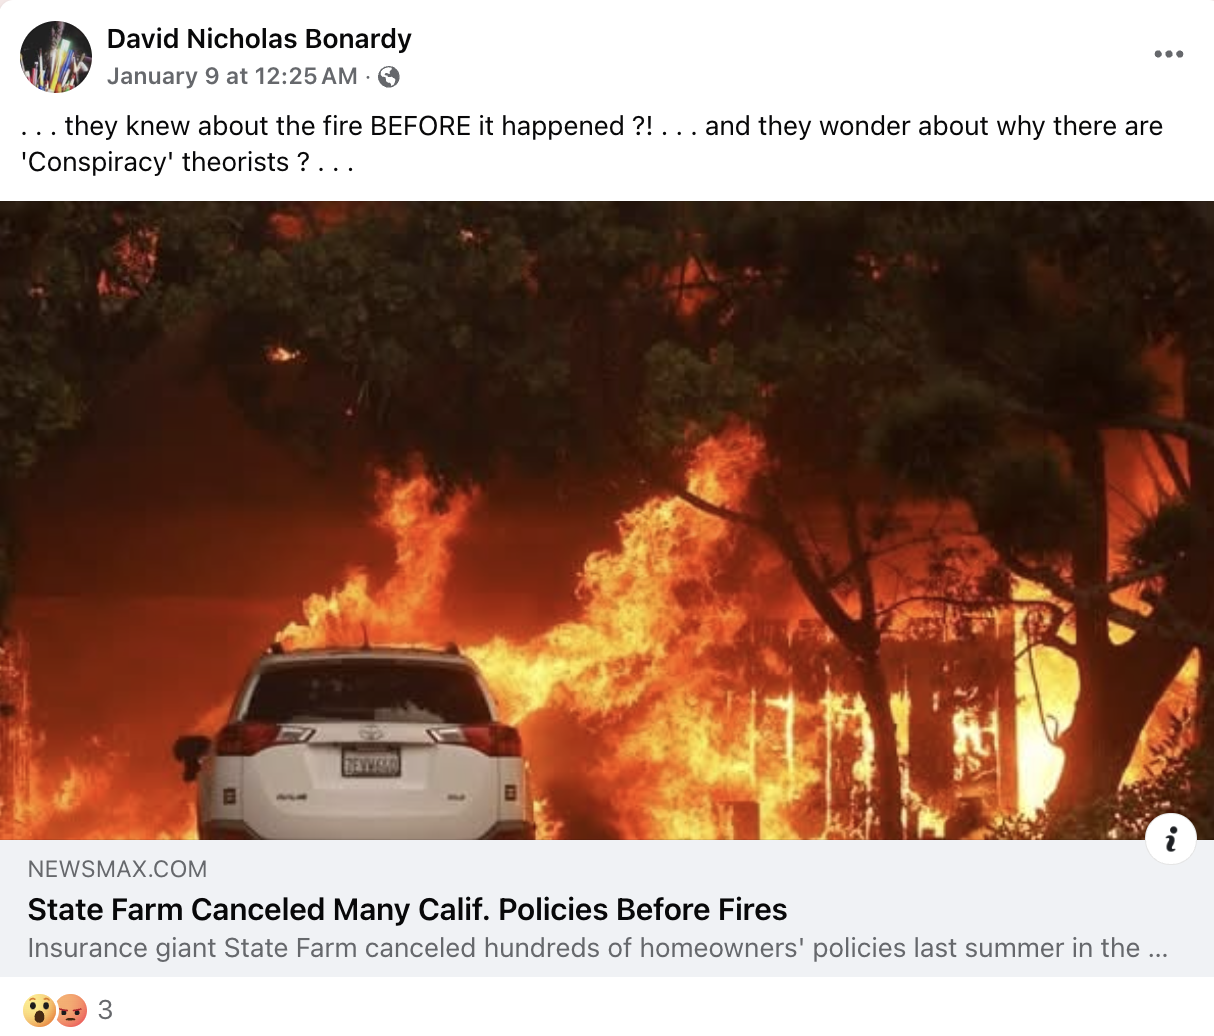Image resolution: width=1214 pixels, height=1036 pixels.
Task: Open the three-dot post options menu
Action: (x=1168, y=54)
